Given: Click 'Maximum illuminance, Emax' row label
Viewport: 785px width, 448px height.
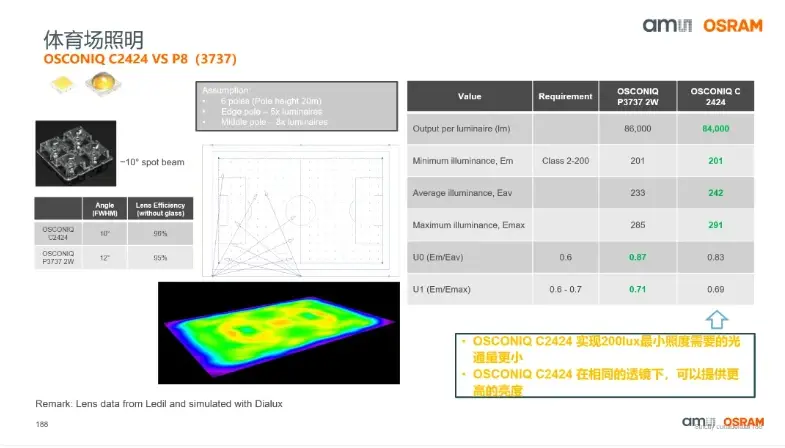Looking at the screenshot, I should click(469, 225).
